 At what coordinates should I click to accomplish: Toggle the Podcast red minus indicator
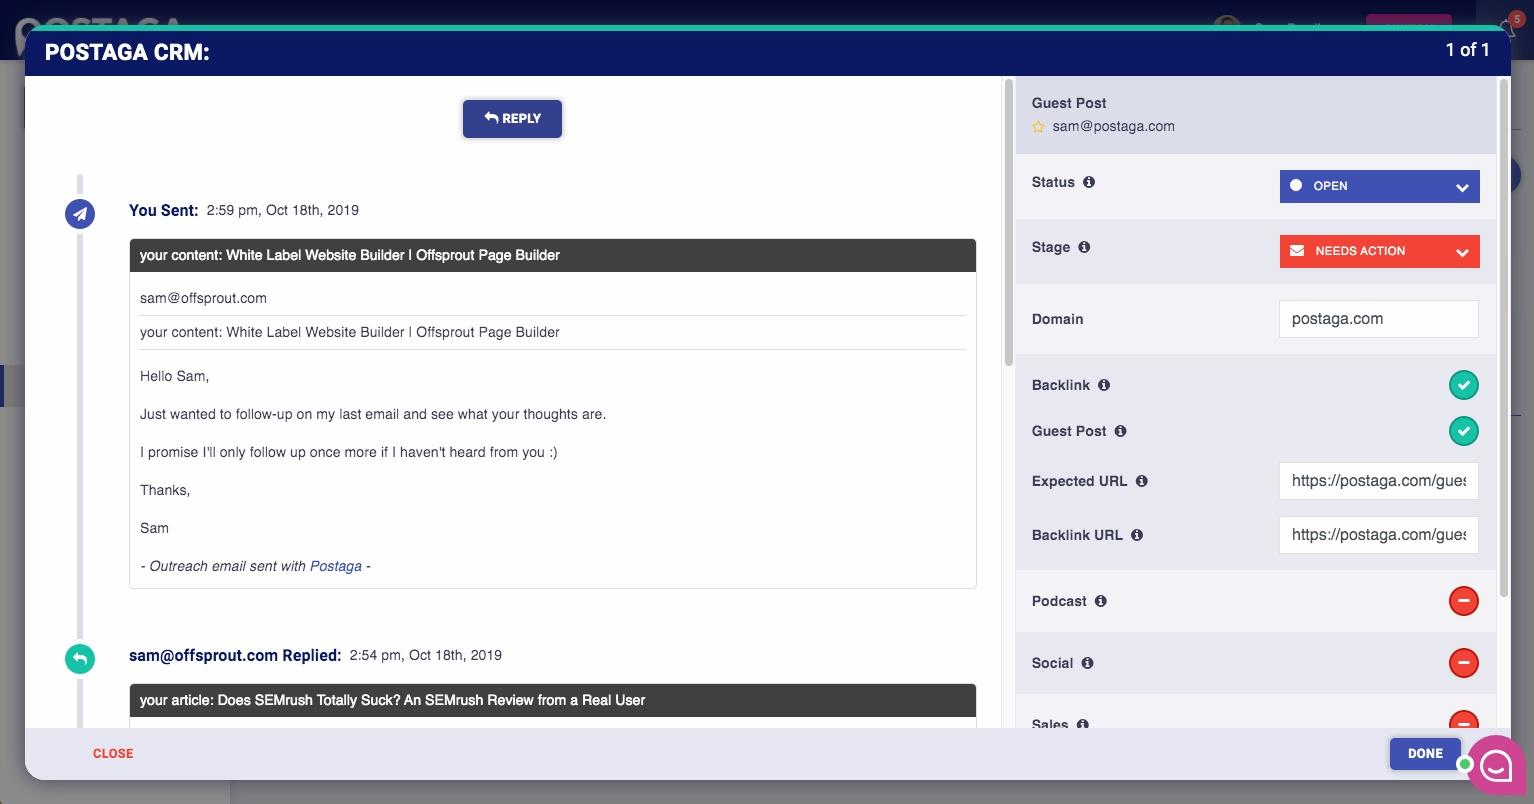(x=1463, y=601)
